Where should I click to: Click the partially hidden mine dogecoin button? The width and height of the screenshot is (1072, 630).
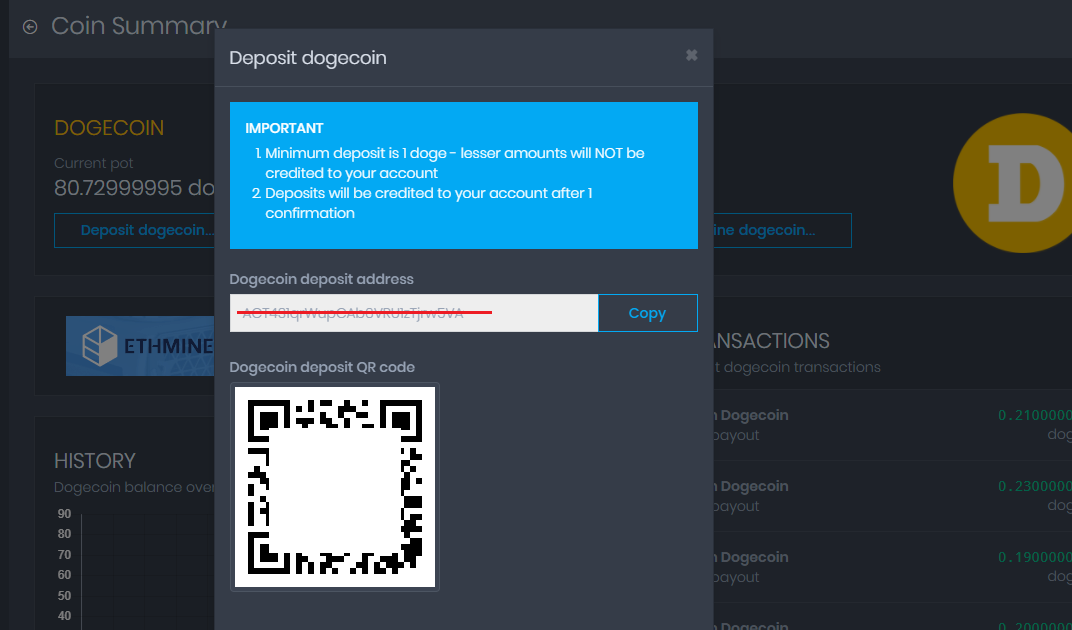782,231
